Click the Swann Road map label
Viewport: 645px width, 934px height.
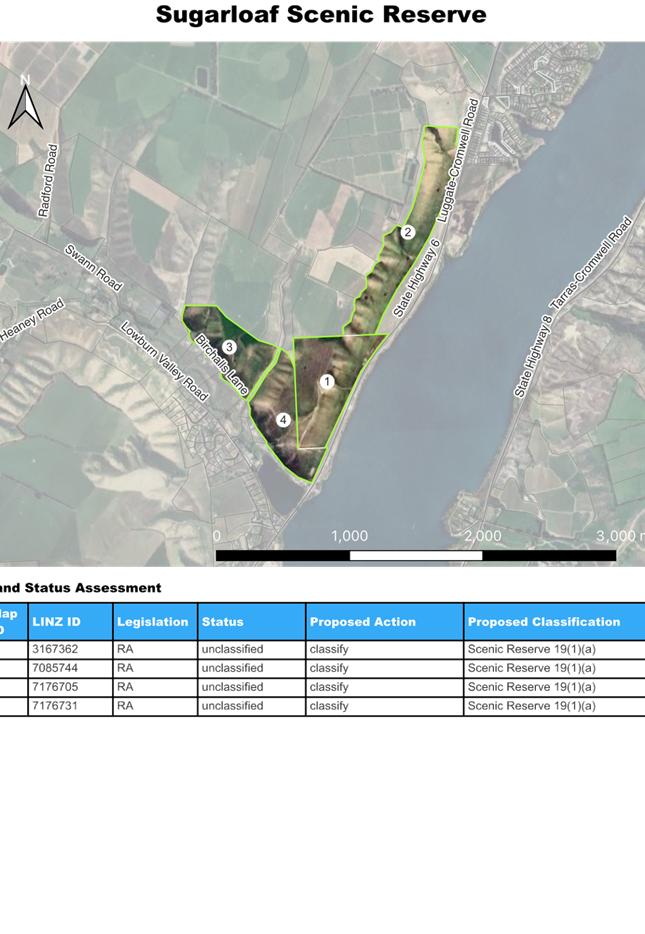coord(92,268)
